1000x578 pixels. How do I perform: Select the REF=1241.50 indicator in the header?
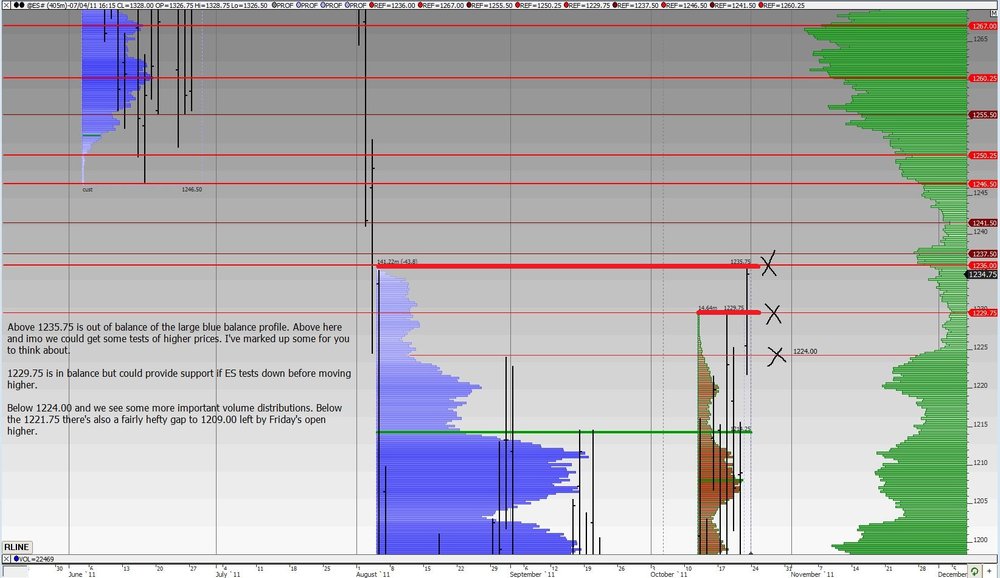[734, 5]
